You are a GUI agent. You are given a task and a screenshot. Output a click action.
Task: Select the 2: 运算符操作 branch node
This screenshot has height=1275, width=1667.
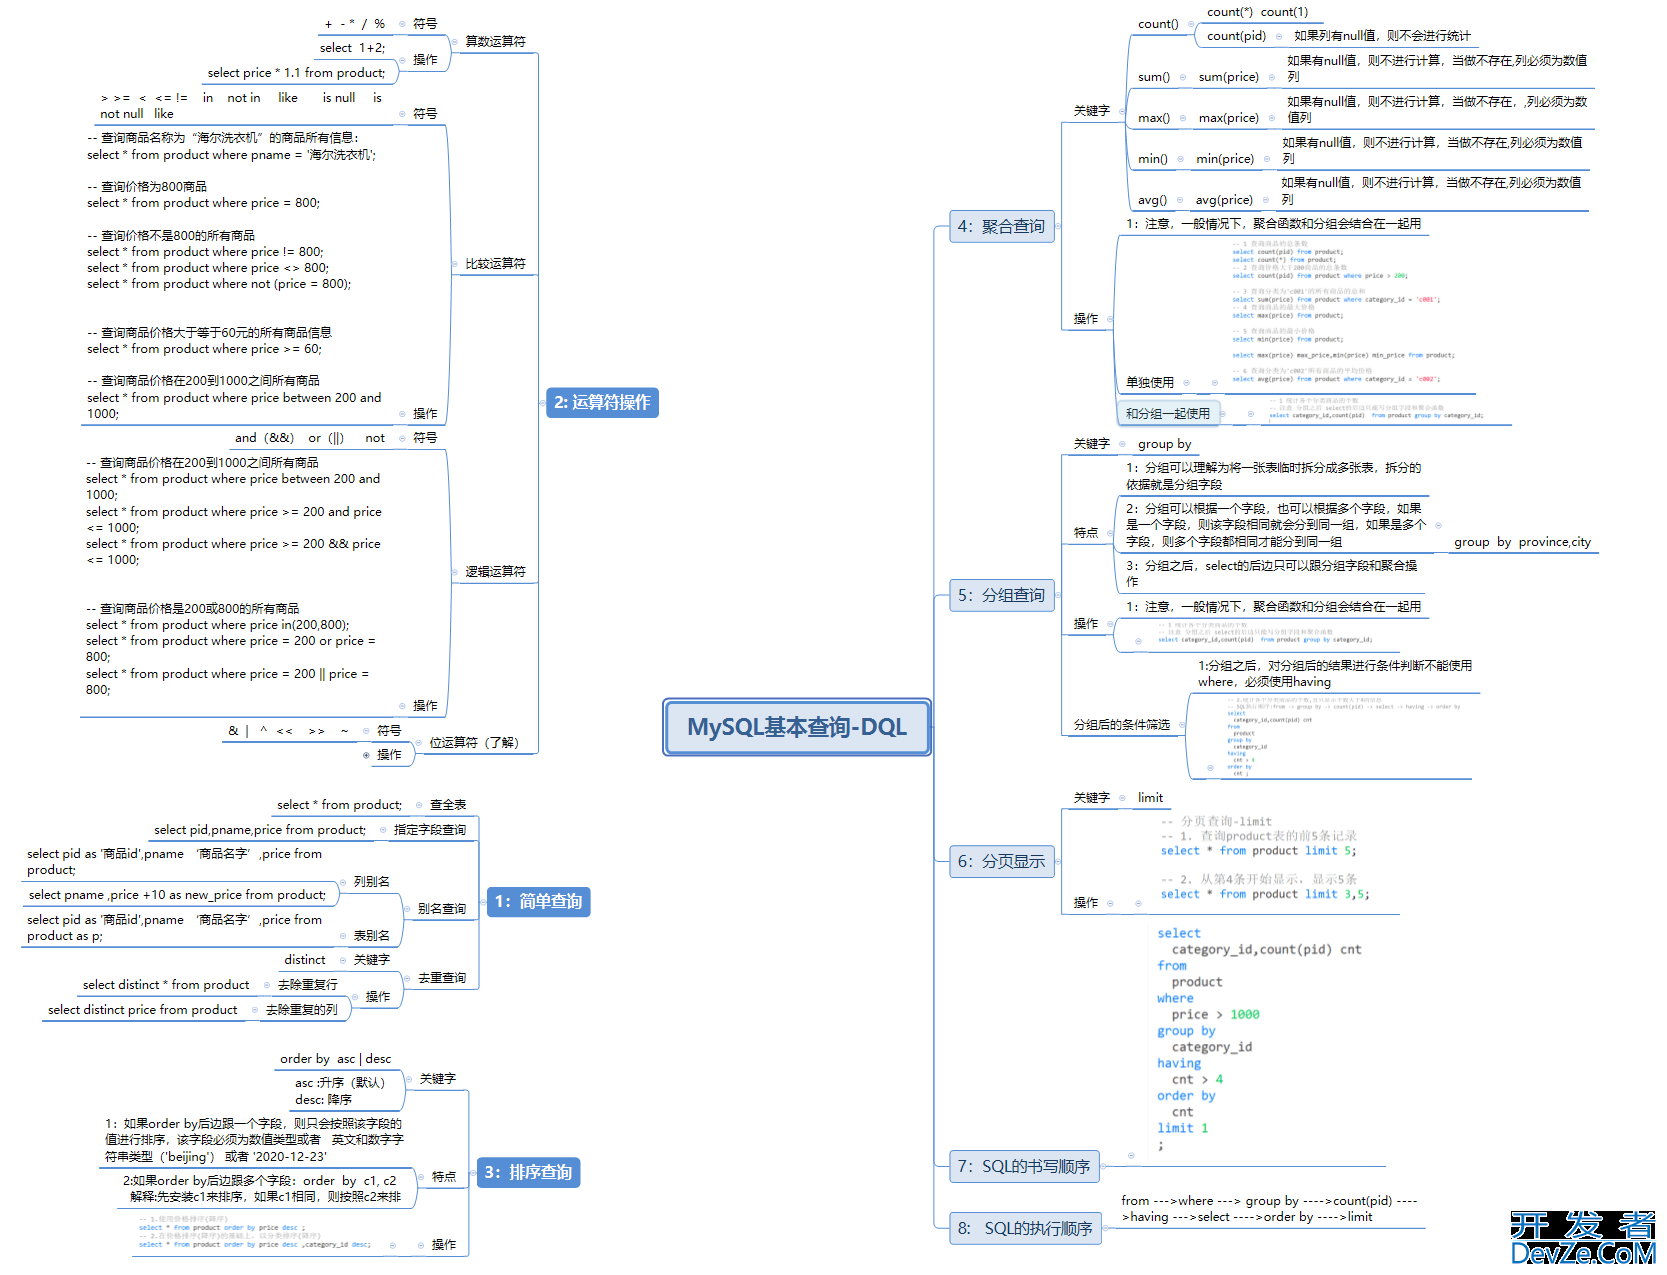tap(602, 402)
